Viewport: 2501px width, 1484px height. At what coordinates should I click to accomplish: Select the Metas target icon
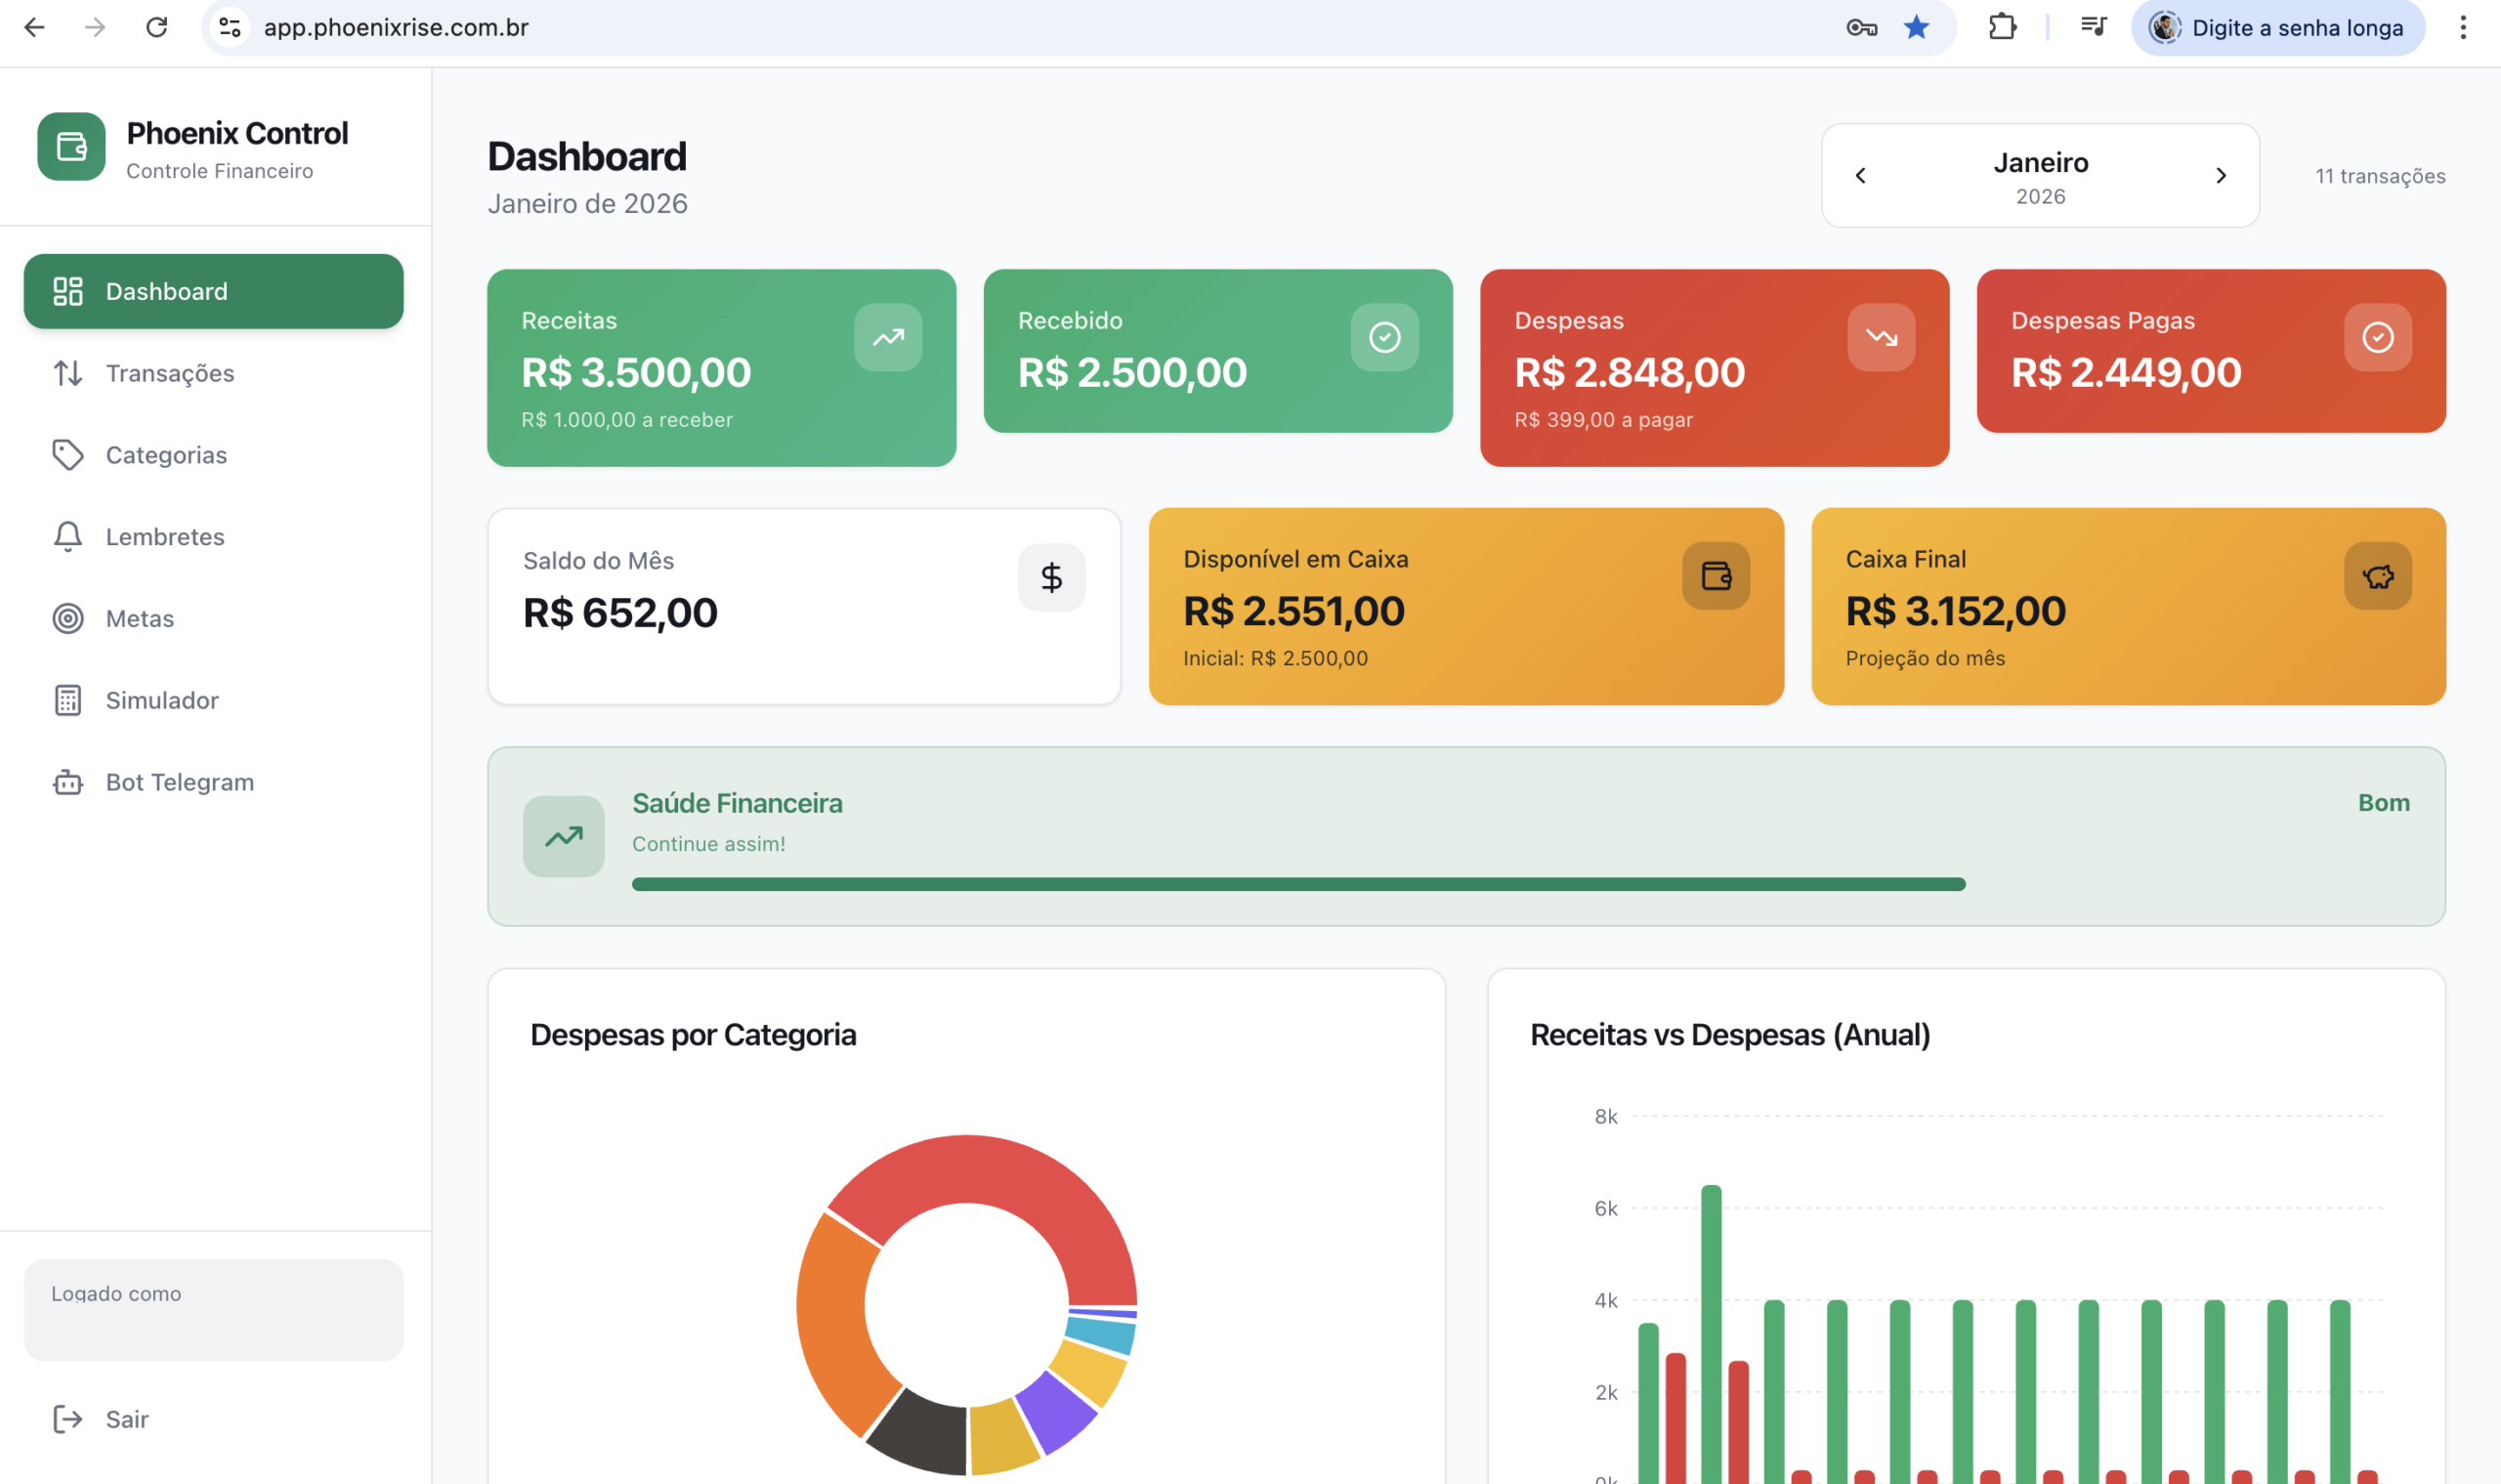[68, 618]
